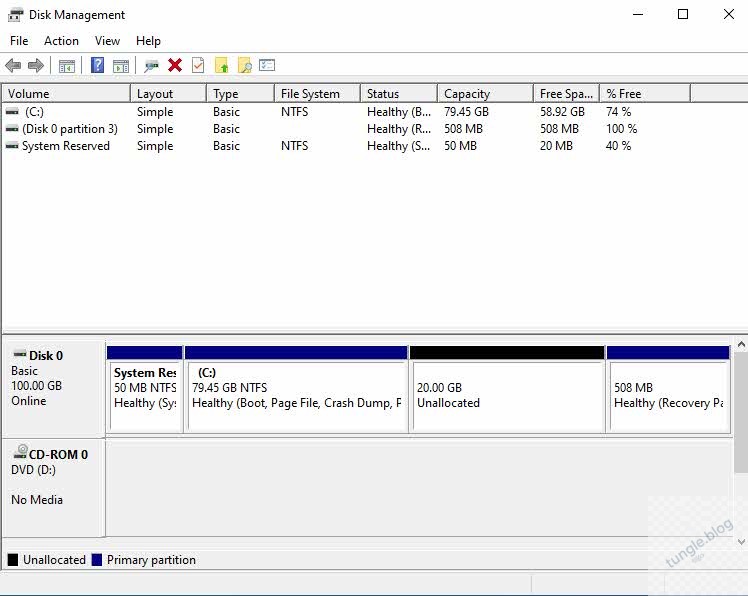Sort by the Type column header
748x596 pixels.
pyautogui.click(x=240, y=94)
